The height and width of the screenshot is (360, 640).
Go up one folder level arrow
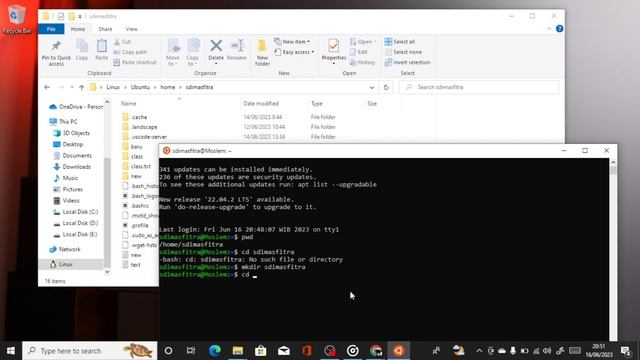click(82, 87)
